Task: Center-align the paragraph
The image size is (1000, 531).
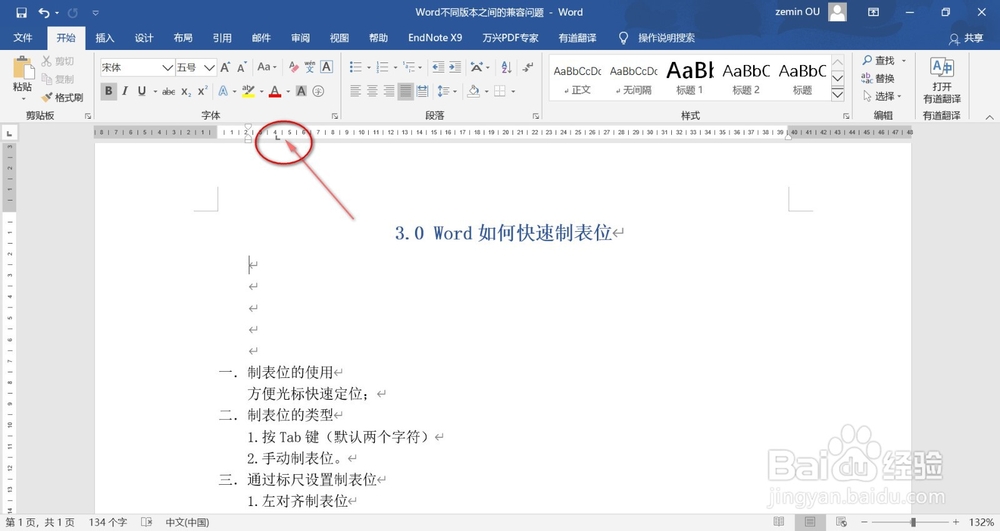Action: click(x=372, y=92)
